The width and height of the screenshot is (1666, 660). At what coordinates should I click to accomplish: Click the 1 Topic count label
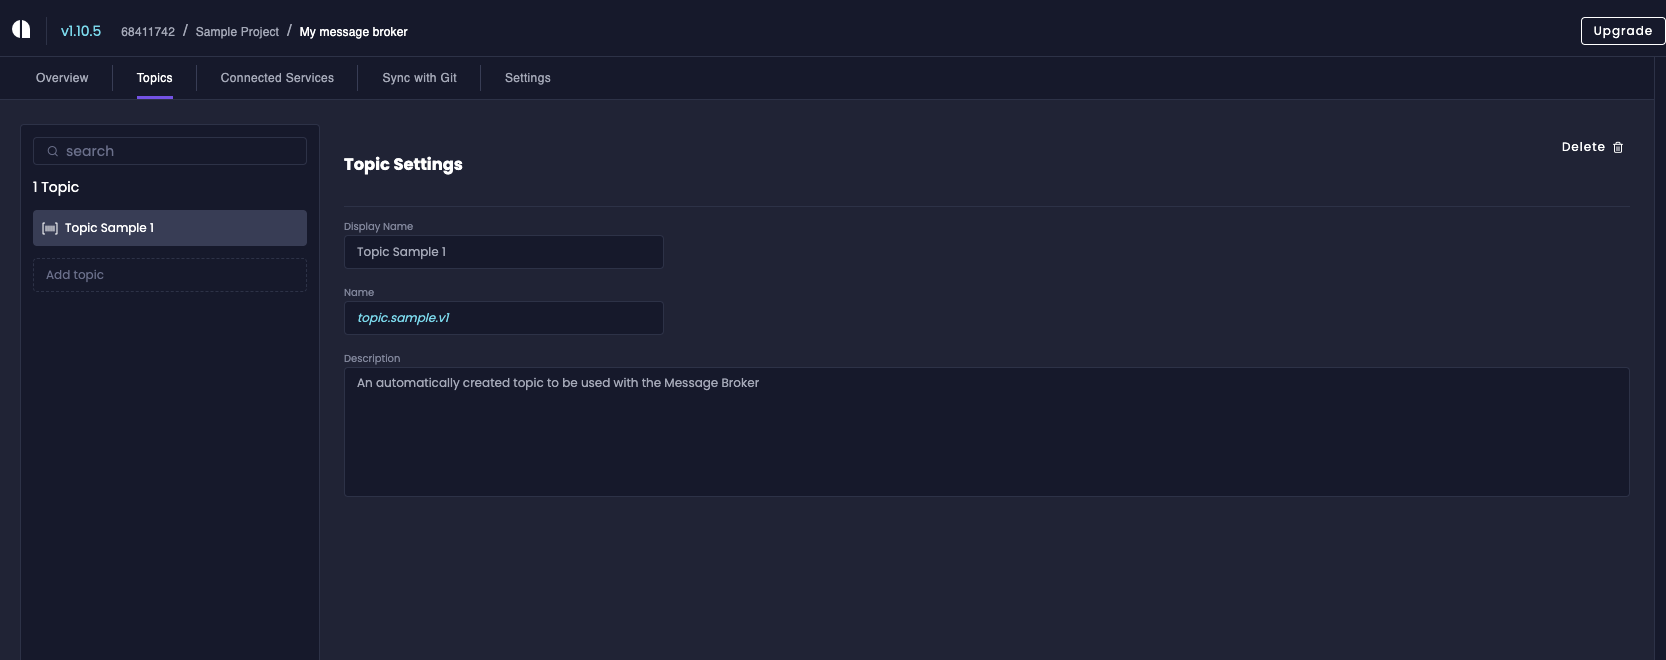56,187
